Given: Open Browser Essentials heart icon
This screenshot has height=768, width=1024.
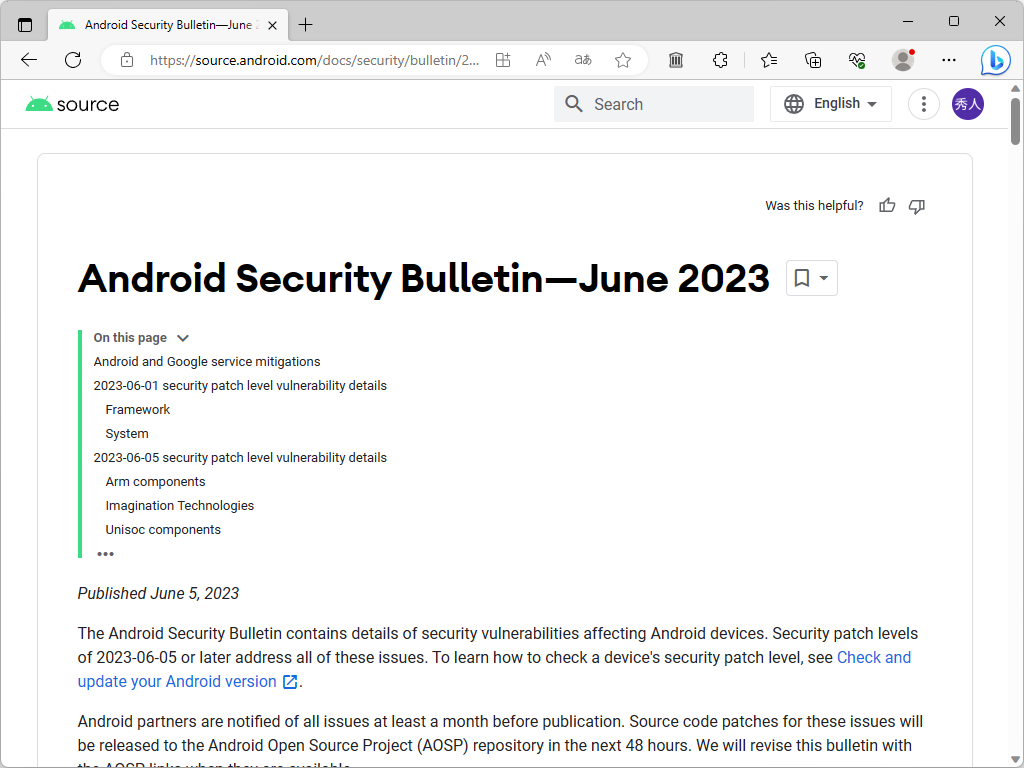Looking at the screenshot, I should (x=857, y=60).
